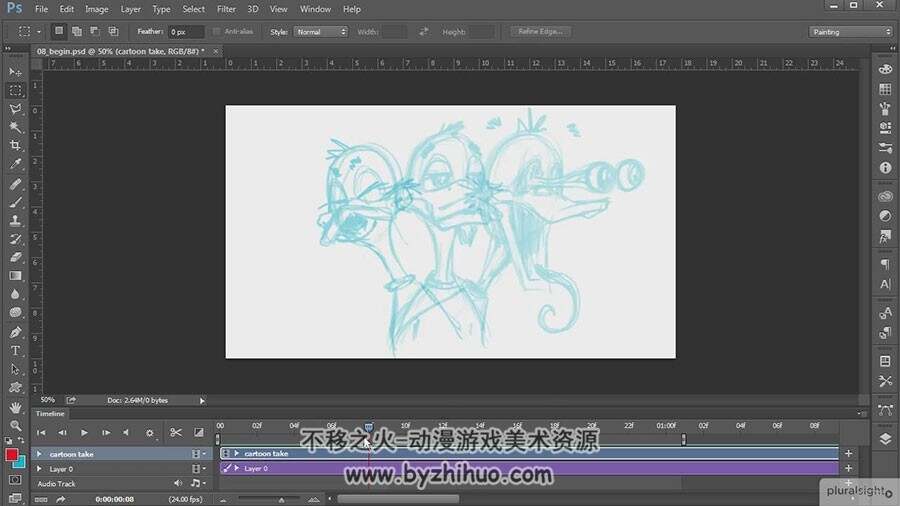Add media to cartoon take track
This screenshot has height=506, width=900.
(x=848, y=453)
